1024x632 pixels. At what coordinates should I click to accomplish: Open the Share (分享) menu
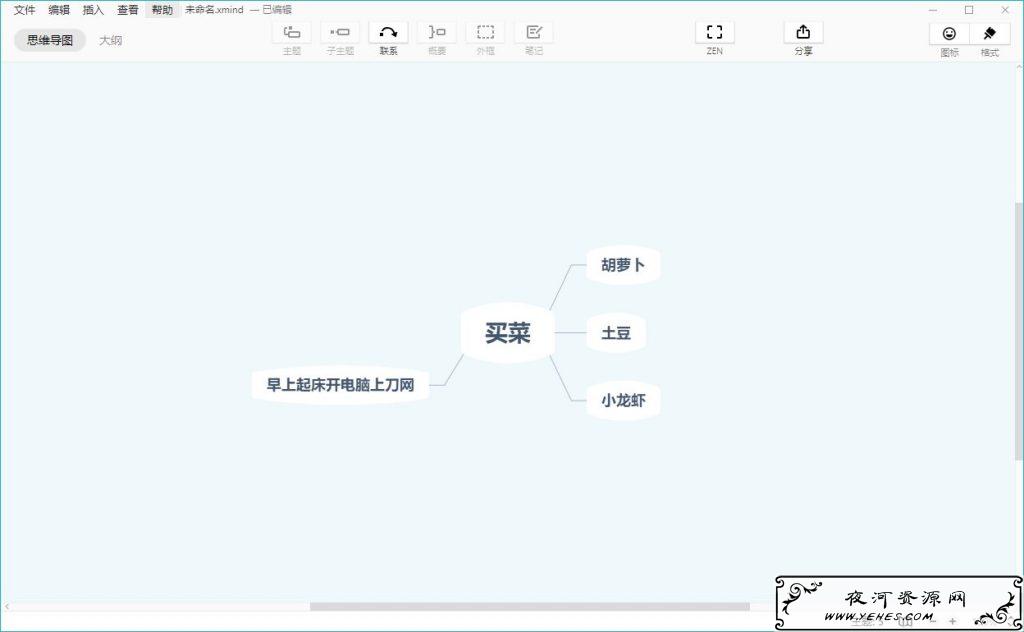pyautogui.click(x=803, y=32)
